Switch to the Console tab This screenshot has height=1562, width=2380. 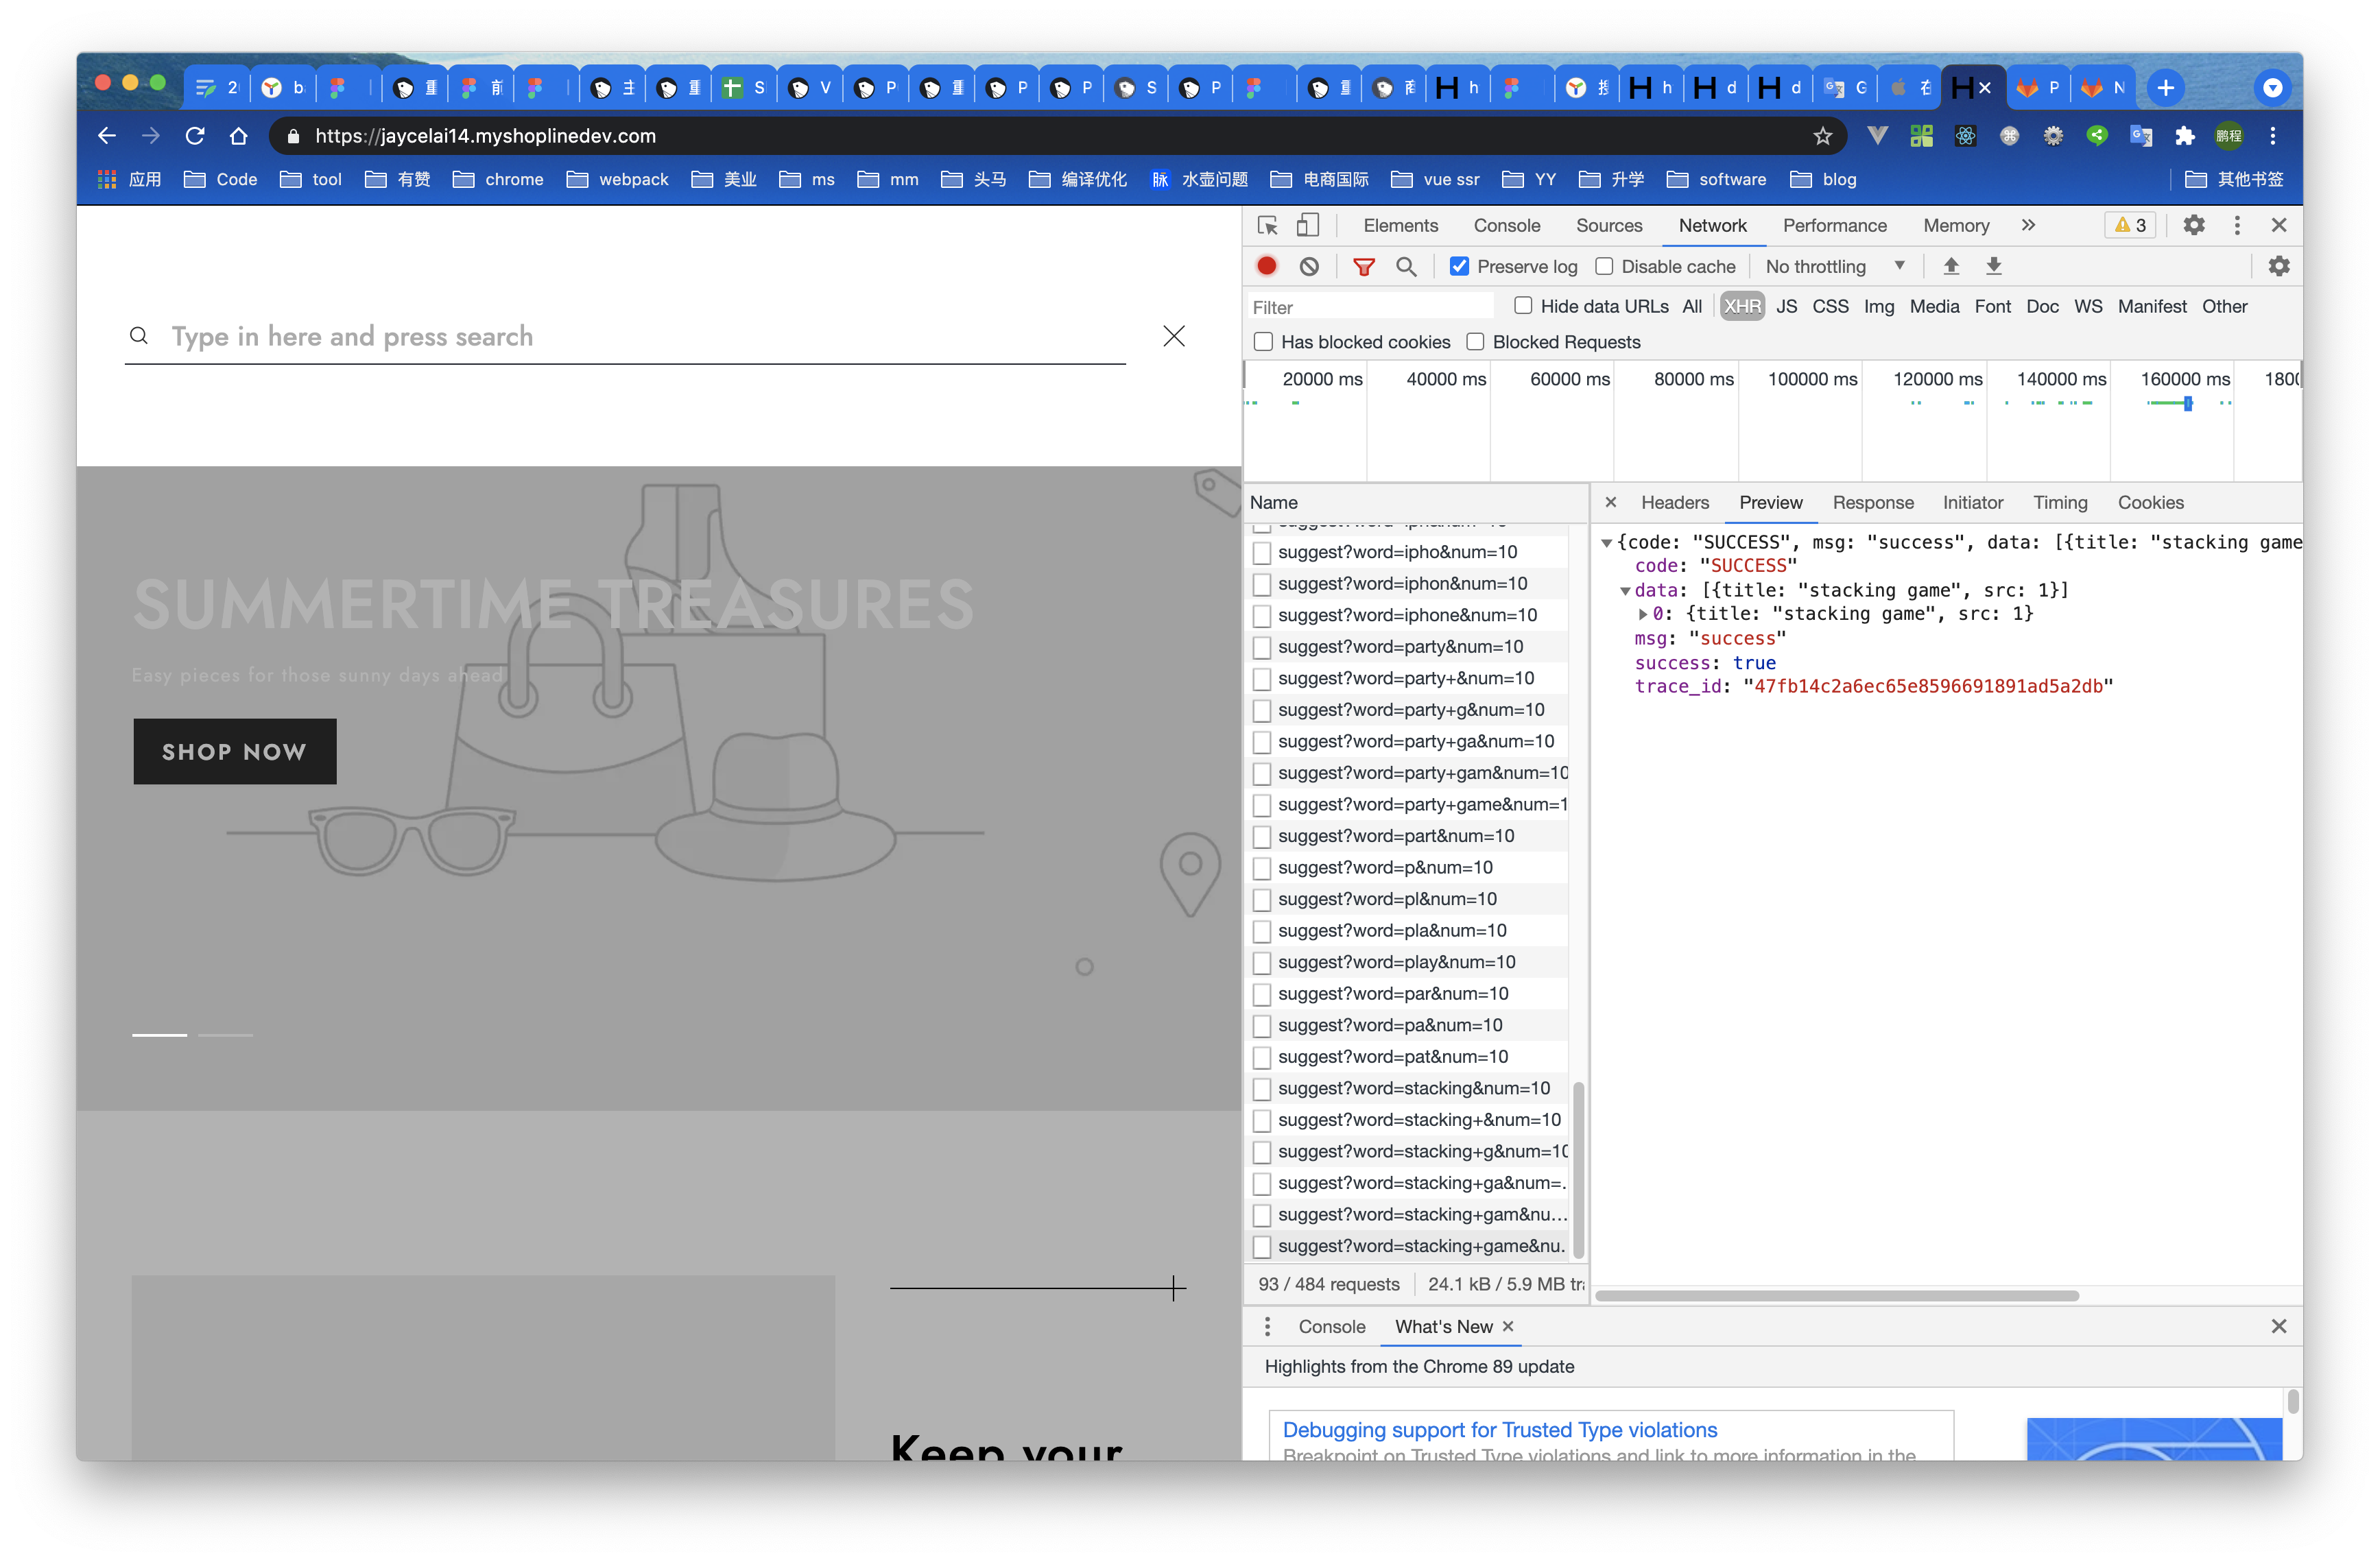[1506, 225]
